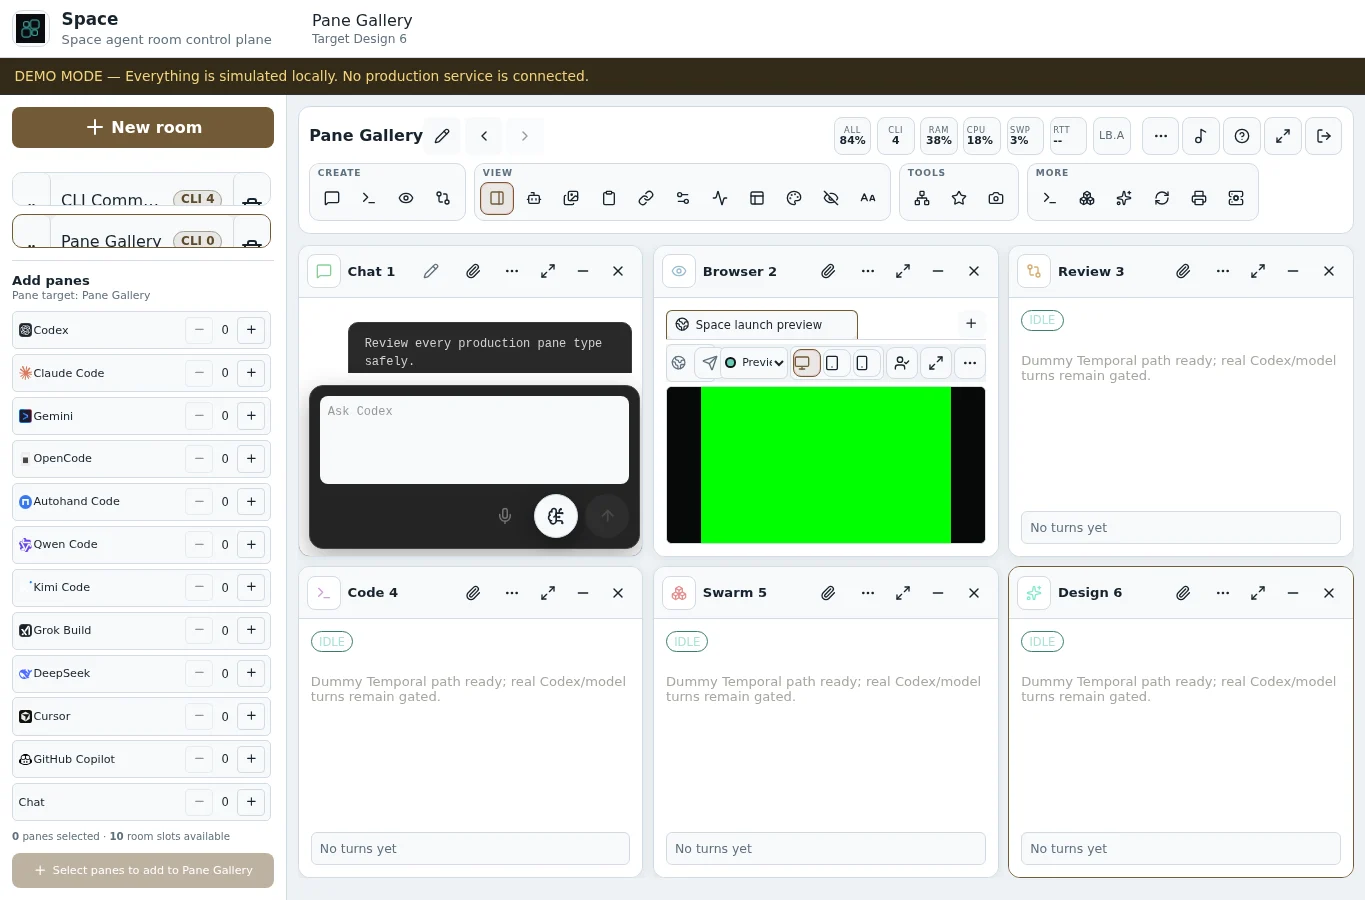Click the network hierarchy icon in TOOLS

(922, 198)
